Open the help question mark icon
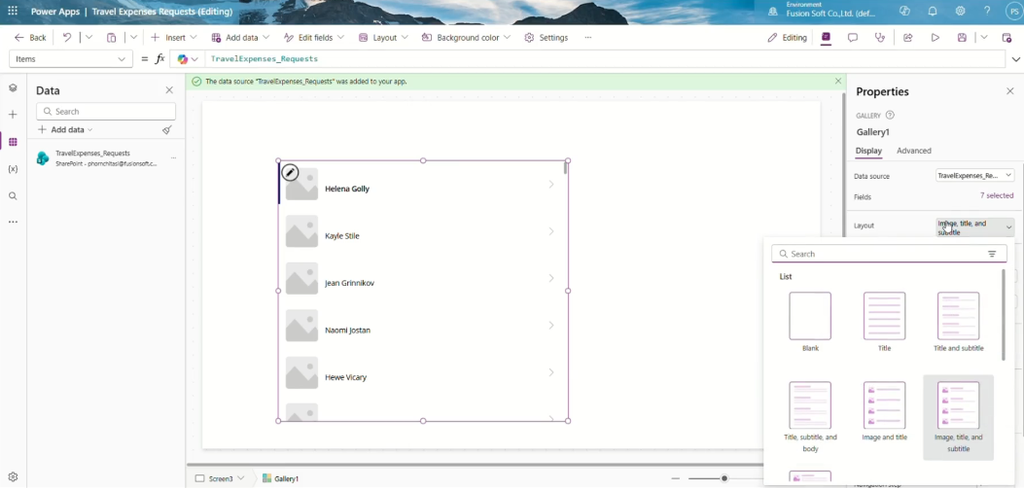The width and height of the screenshot is (1024, 488). [987, 11]
